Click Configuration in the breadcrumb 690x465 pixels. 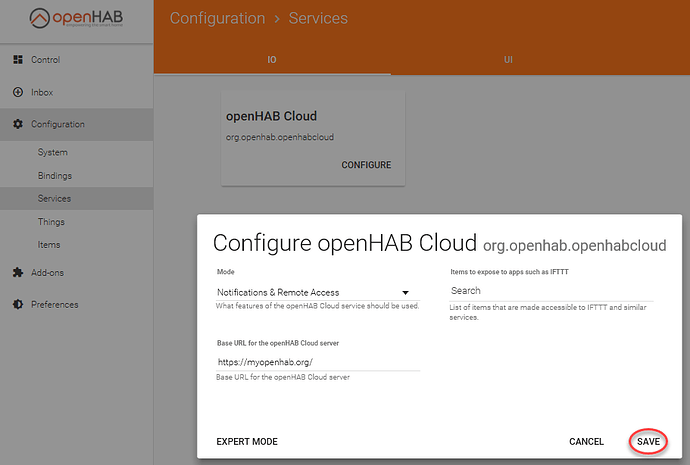click(x=217, y=18)
